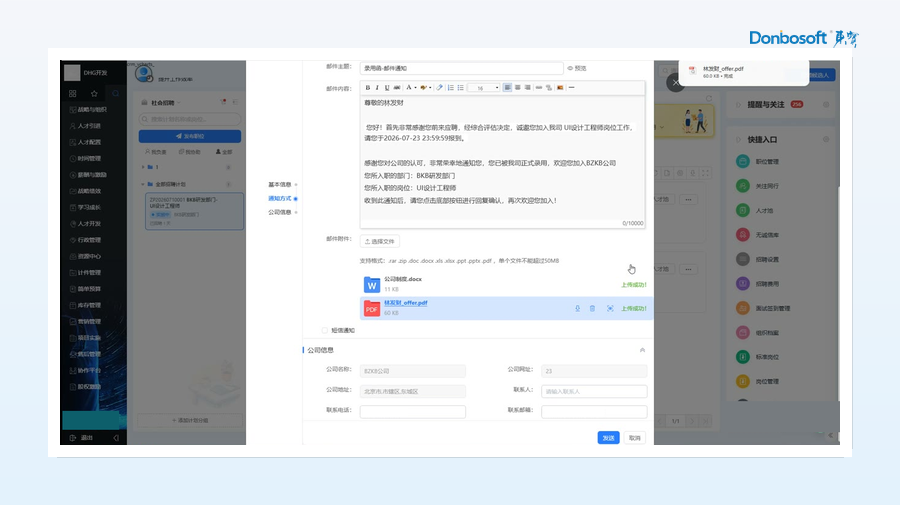Click the insert image icon in editor toolbar
The width and height of the screenshot is (900, 505).
pyautogui.click(x=560, y=88)
